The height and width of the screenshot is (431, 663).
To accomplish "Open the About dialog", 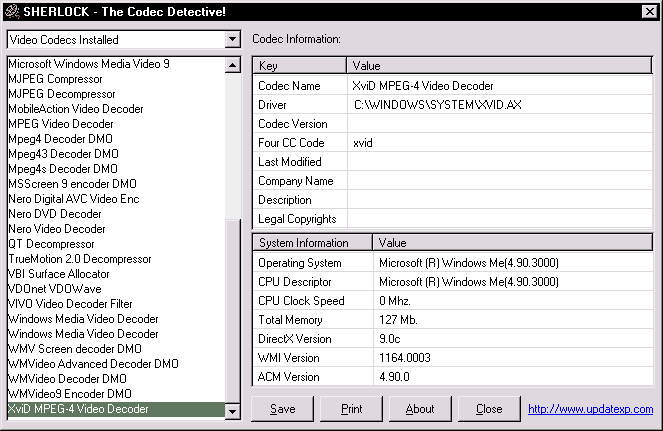I will [x=420, y=408].
